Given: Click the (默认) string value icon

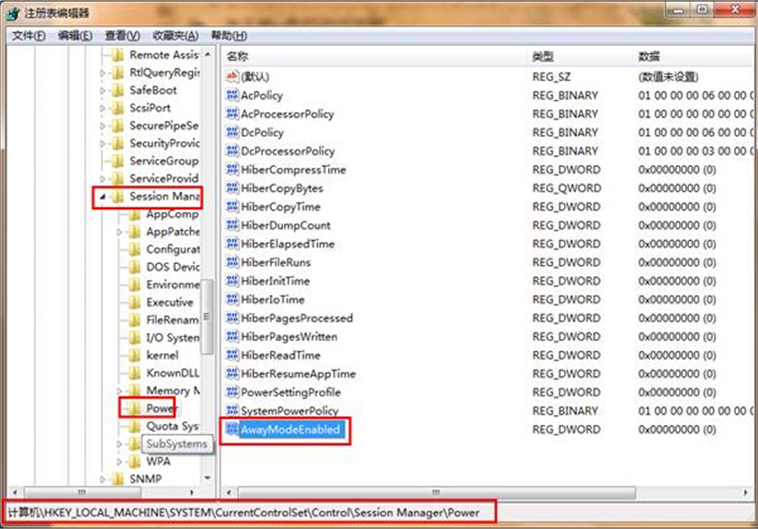Looking at the screenshot, I should tap(232, 77).
